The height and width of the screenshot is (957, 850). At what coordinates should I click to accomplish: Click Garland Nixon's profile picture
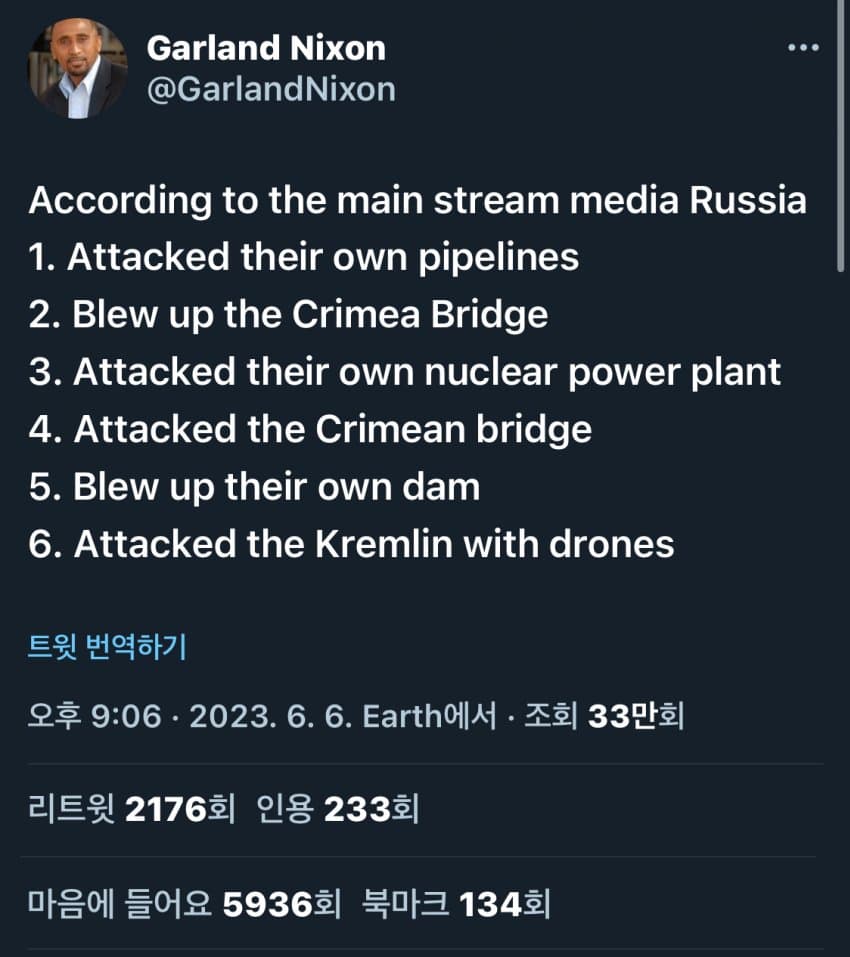pos(77,69)
